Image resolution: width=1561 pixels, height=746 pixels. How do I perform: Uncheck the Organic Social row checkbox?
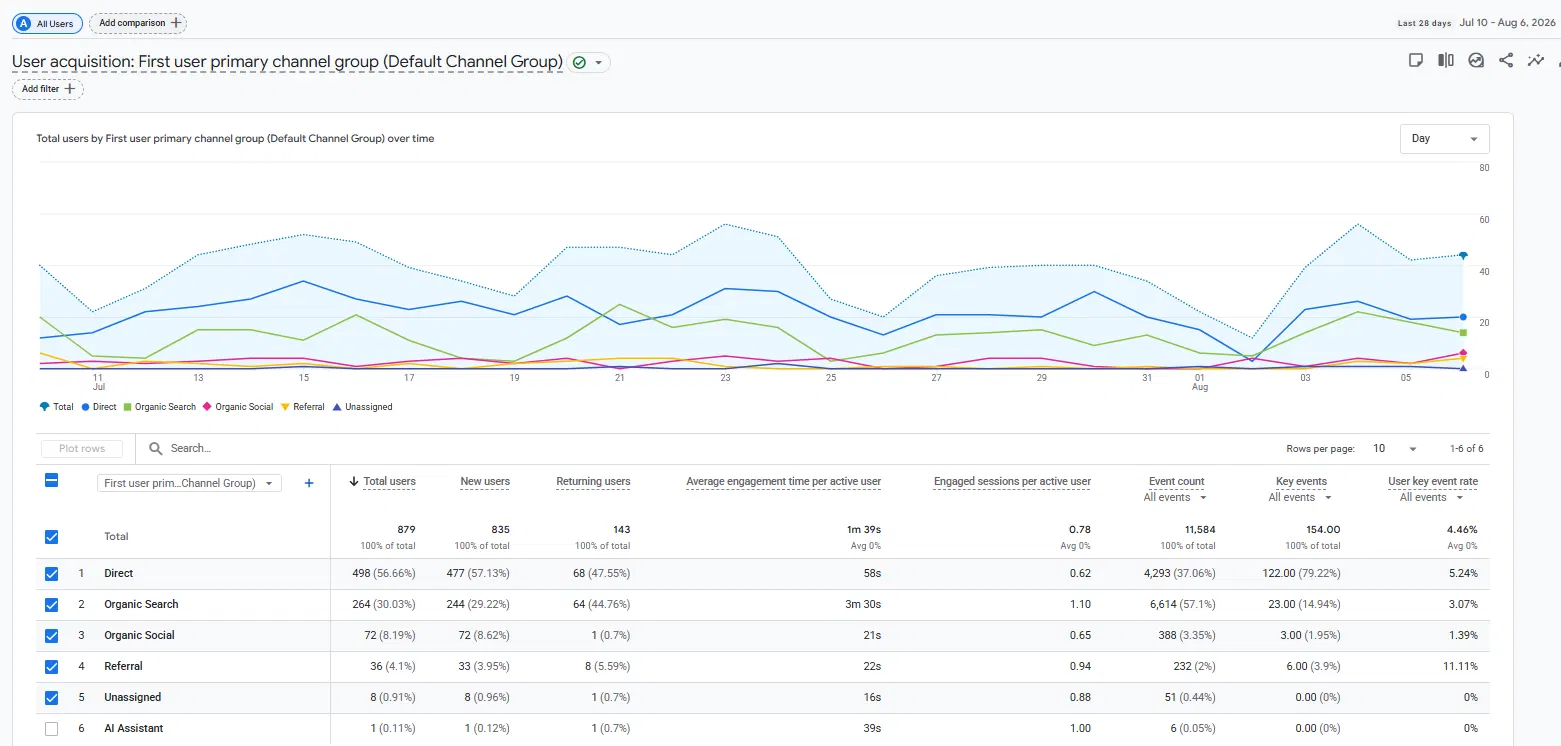(52, 636)
